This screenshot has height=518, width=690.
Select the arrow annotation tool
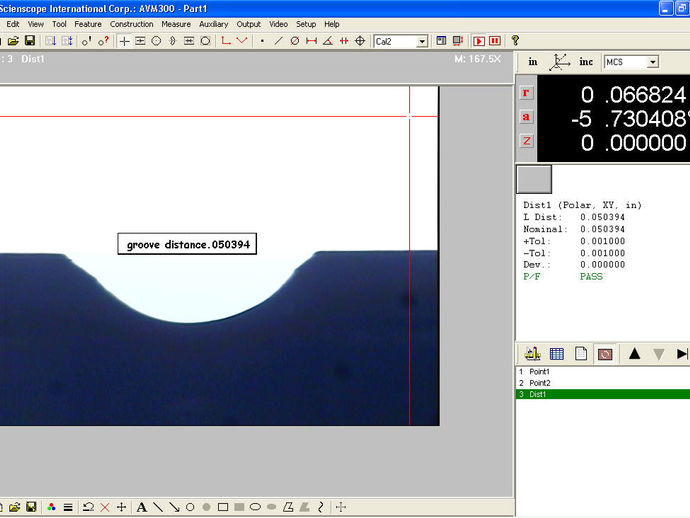pyautogui.click(x=174, y=507)
